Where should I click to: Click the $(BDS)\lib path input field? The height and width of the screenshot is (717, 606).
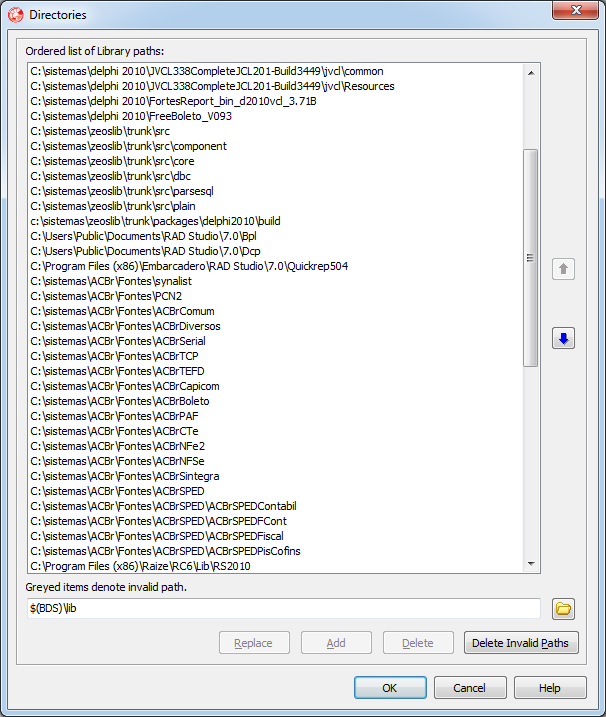point(284,609)
